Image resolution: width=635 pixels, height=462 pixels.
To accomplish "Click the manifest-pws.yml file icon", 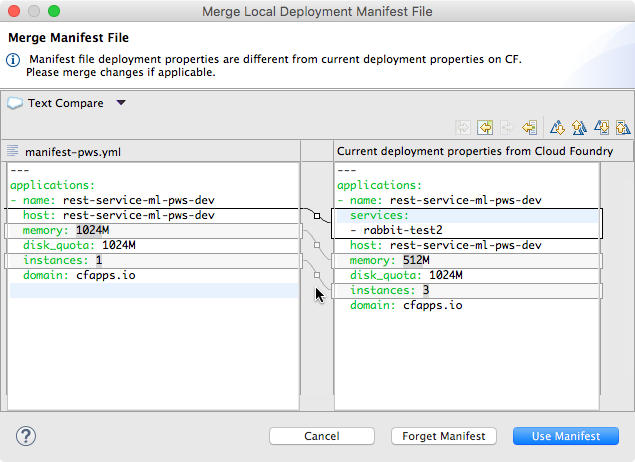I will coord(13,151).
